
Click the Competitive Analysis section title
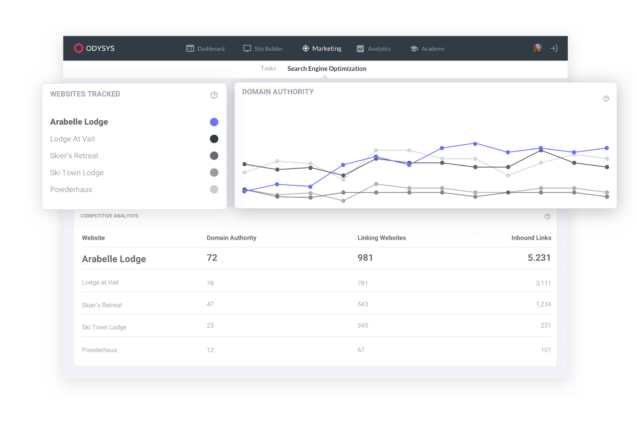tap(109, 216)
